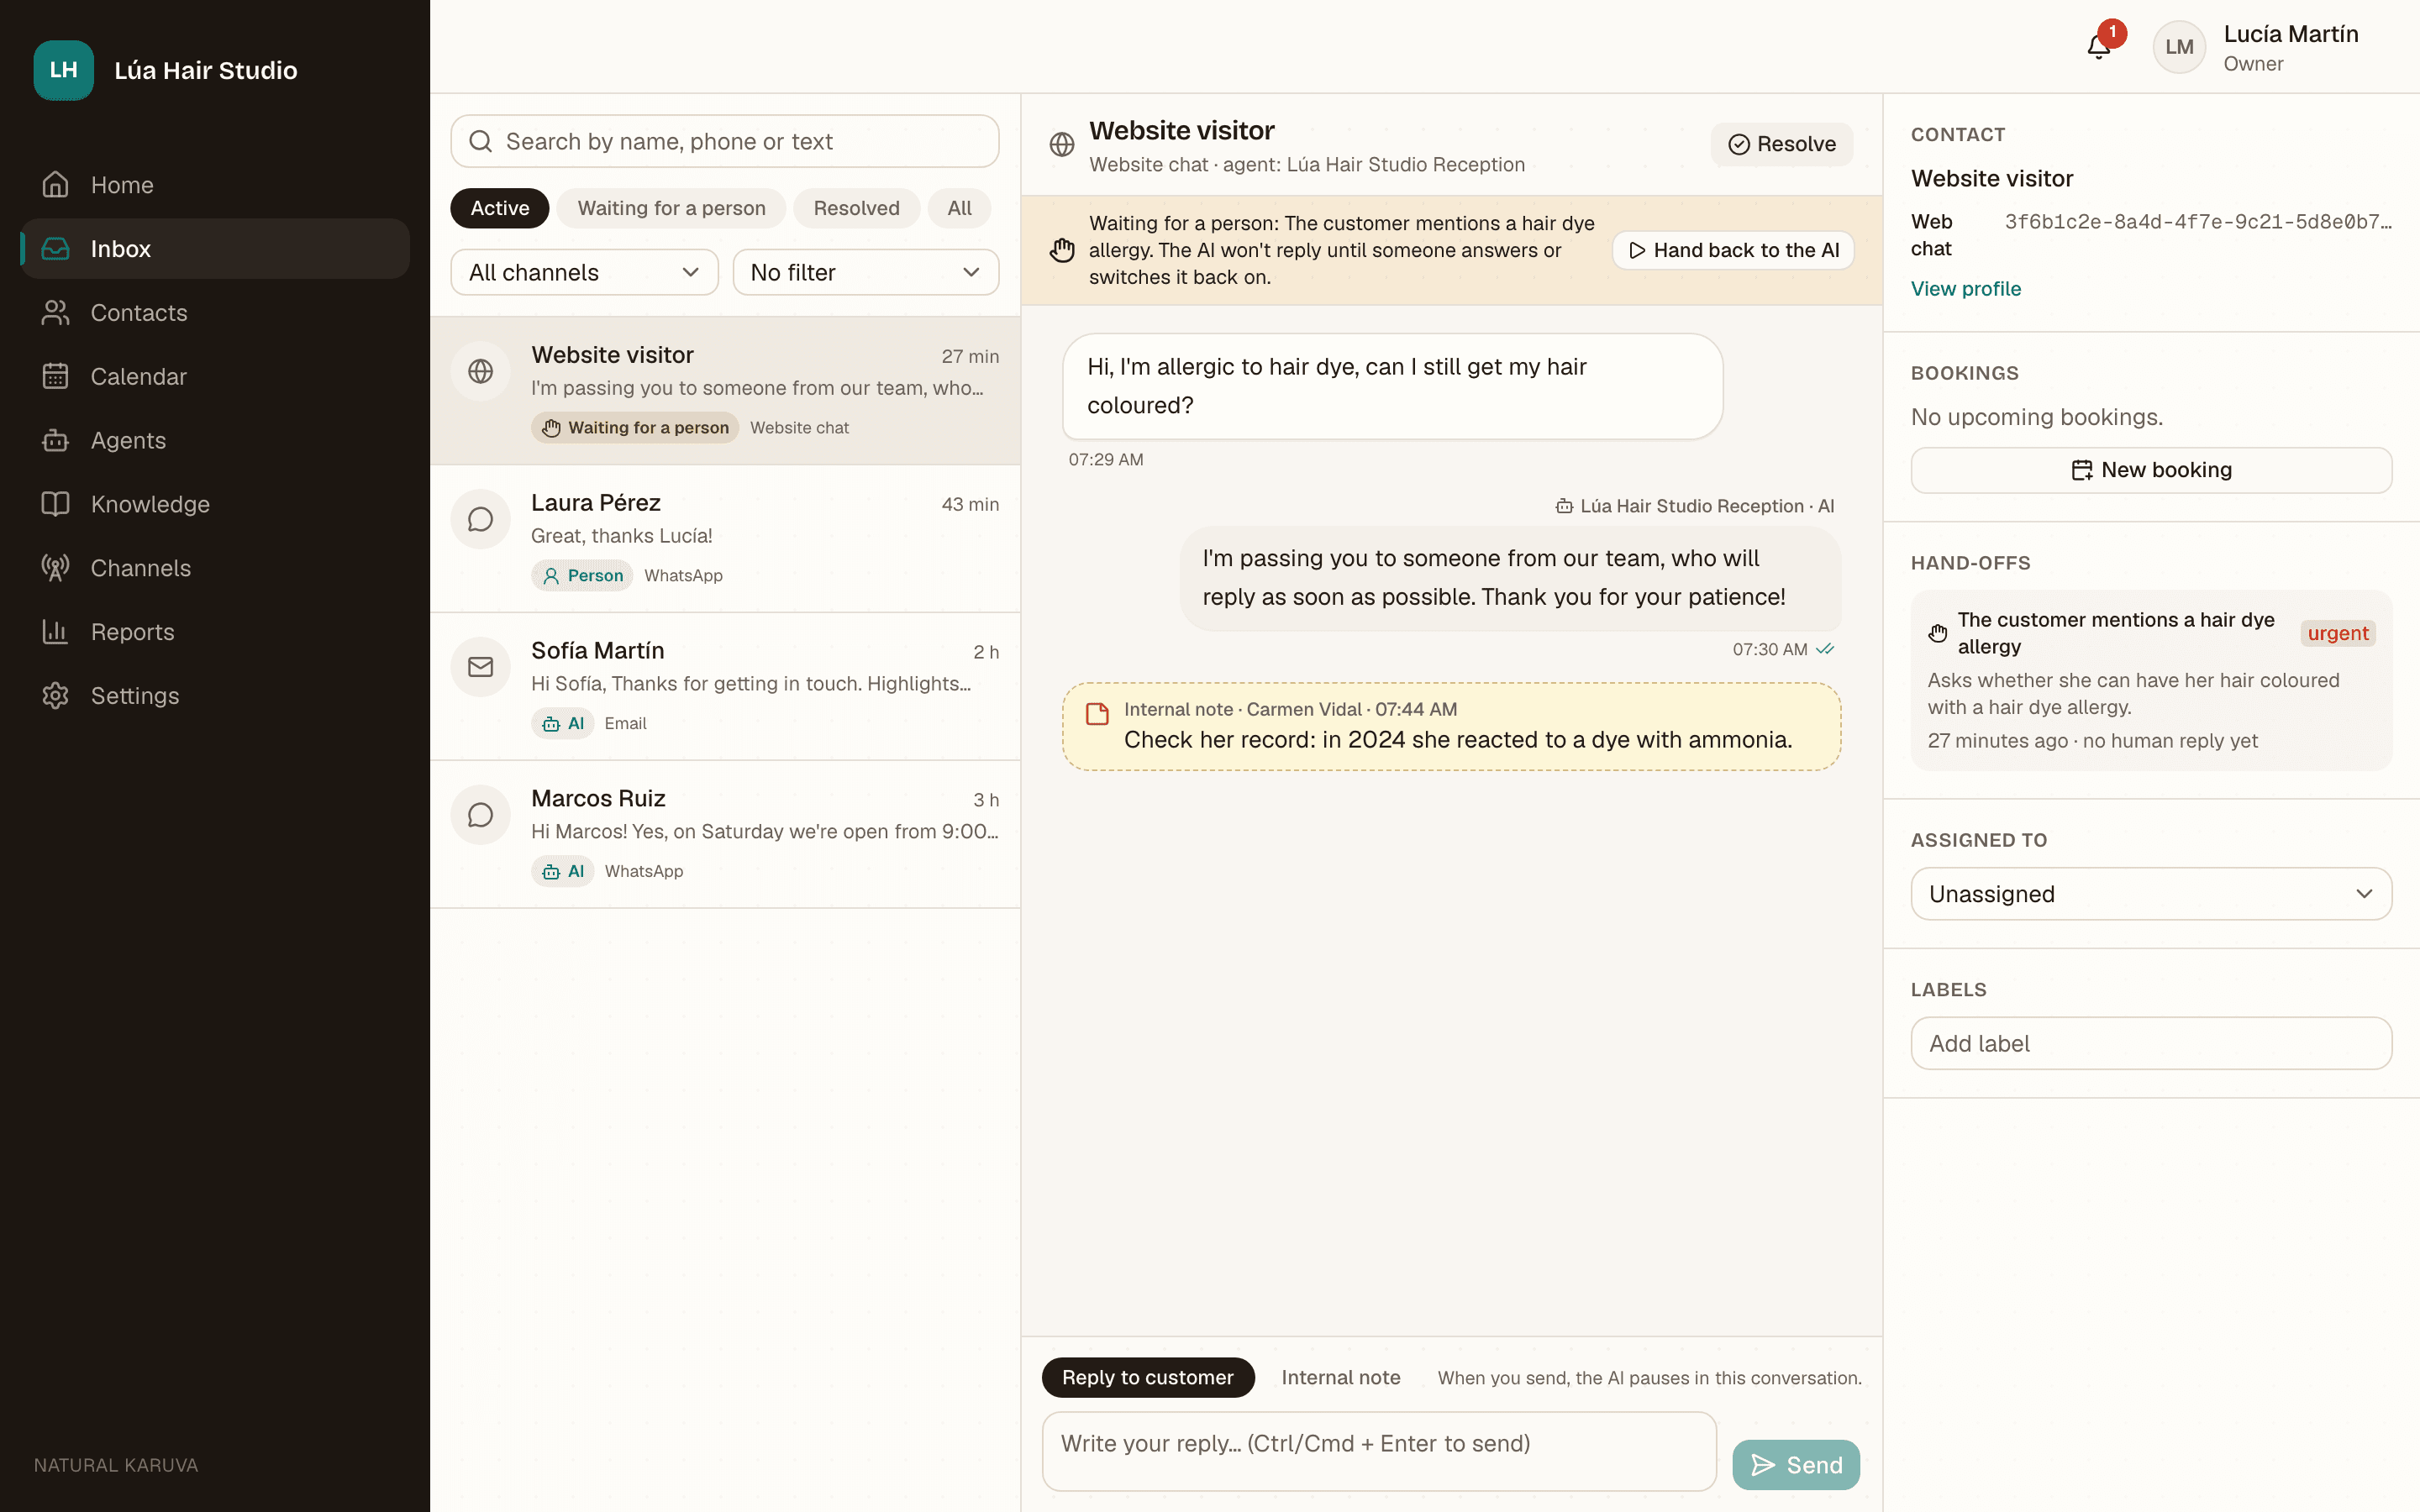Select the Waiting for a person tab
This screenshot has height=1512, width=2420.
coord(672,208)
